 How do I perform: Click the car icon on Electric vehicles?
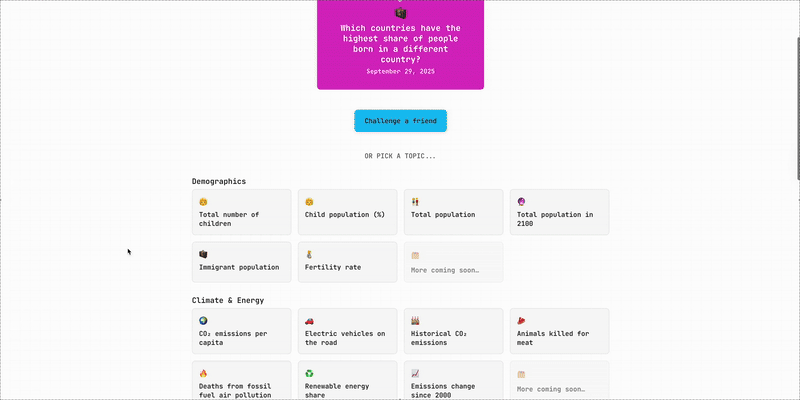(309, 321)
